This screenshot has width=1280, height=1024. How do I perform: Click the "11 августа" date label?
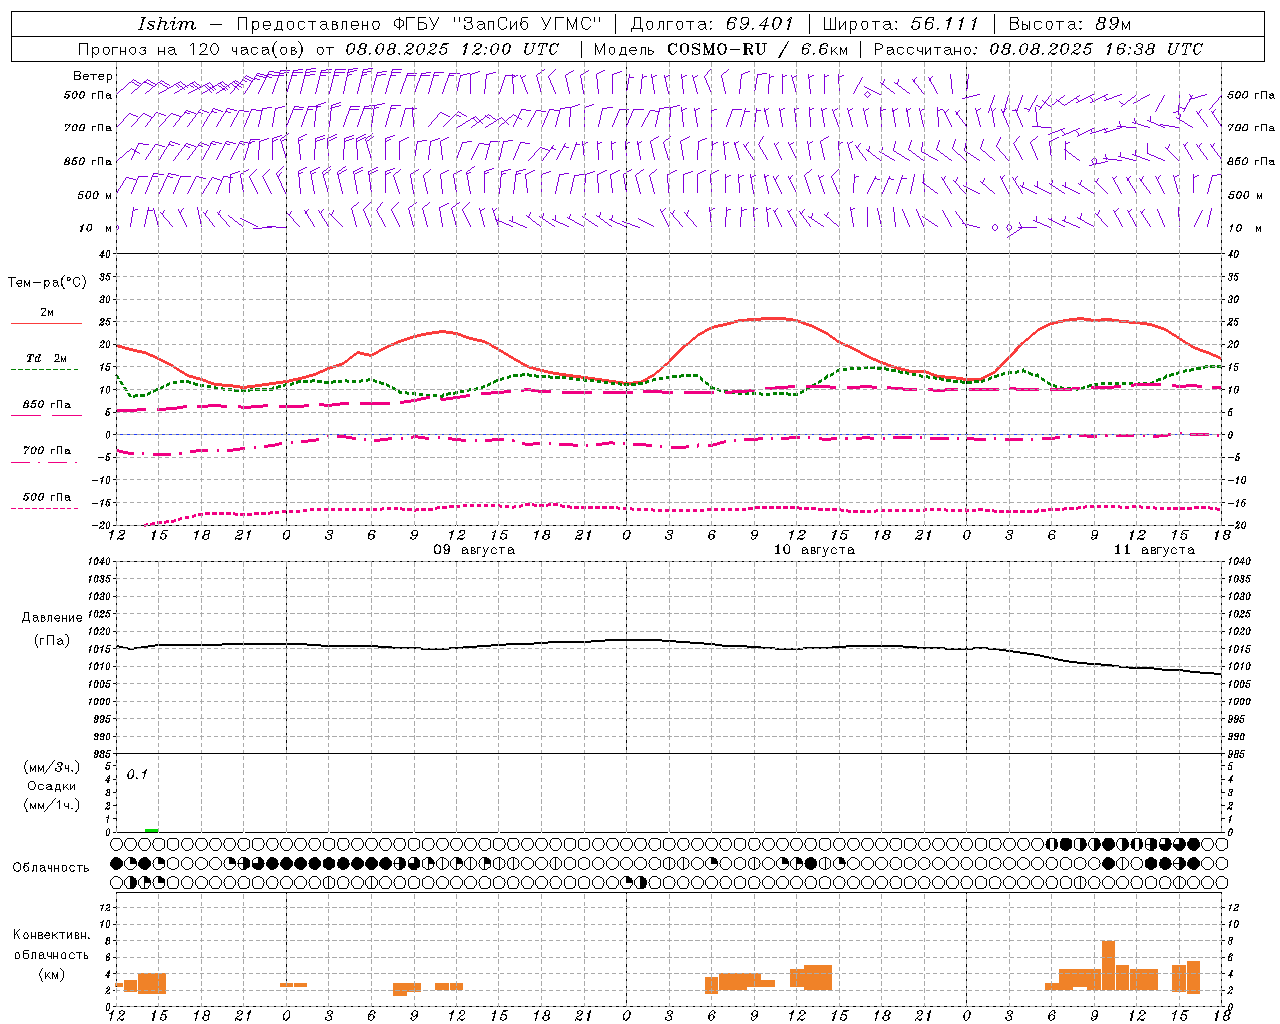pyautogui.click(x=1154, y=550)
